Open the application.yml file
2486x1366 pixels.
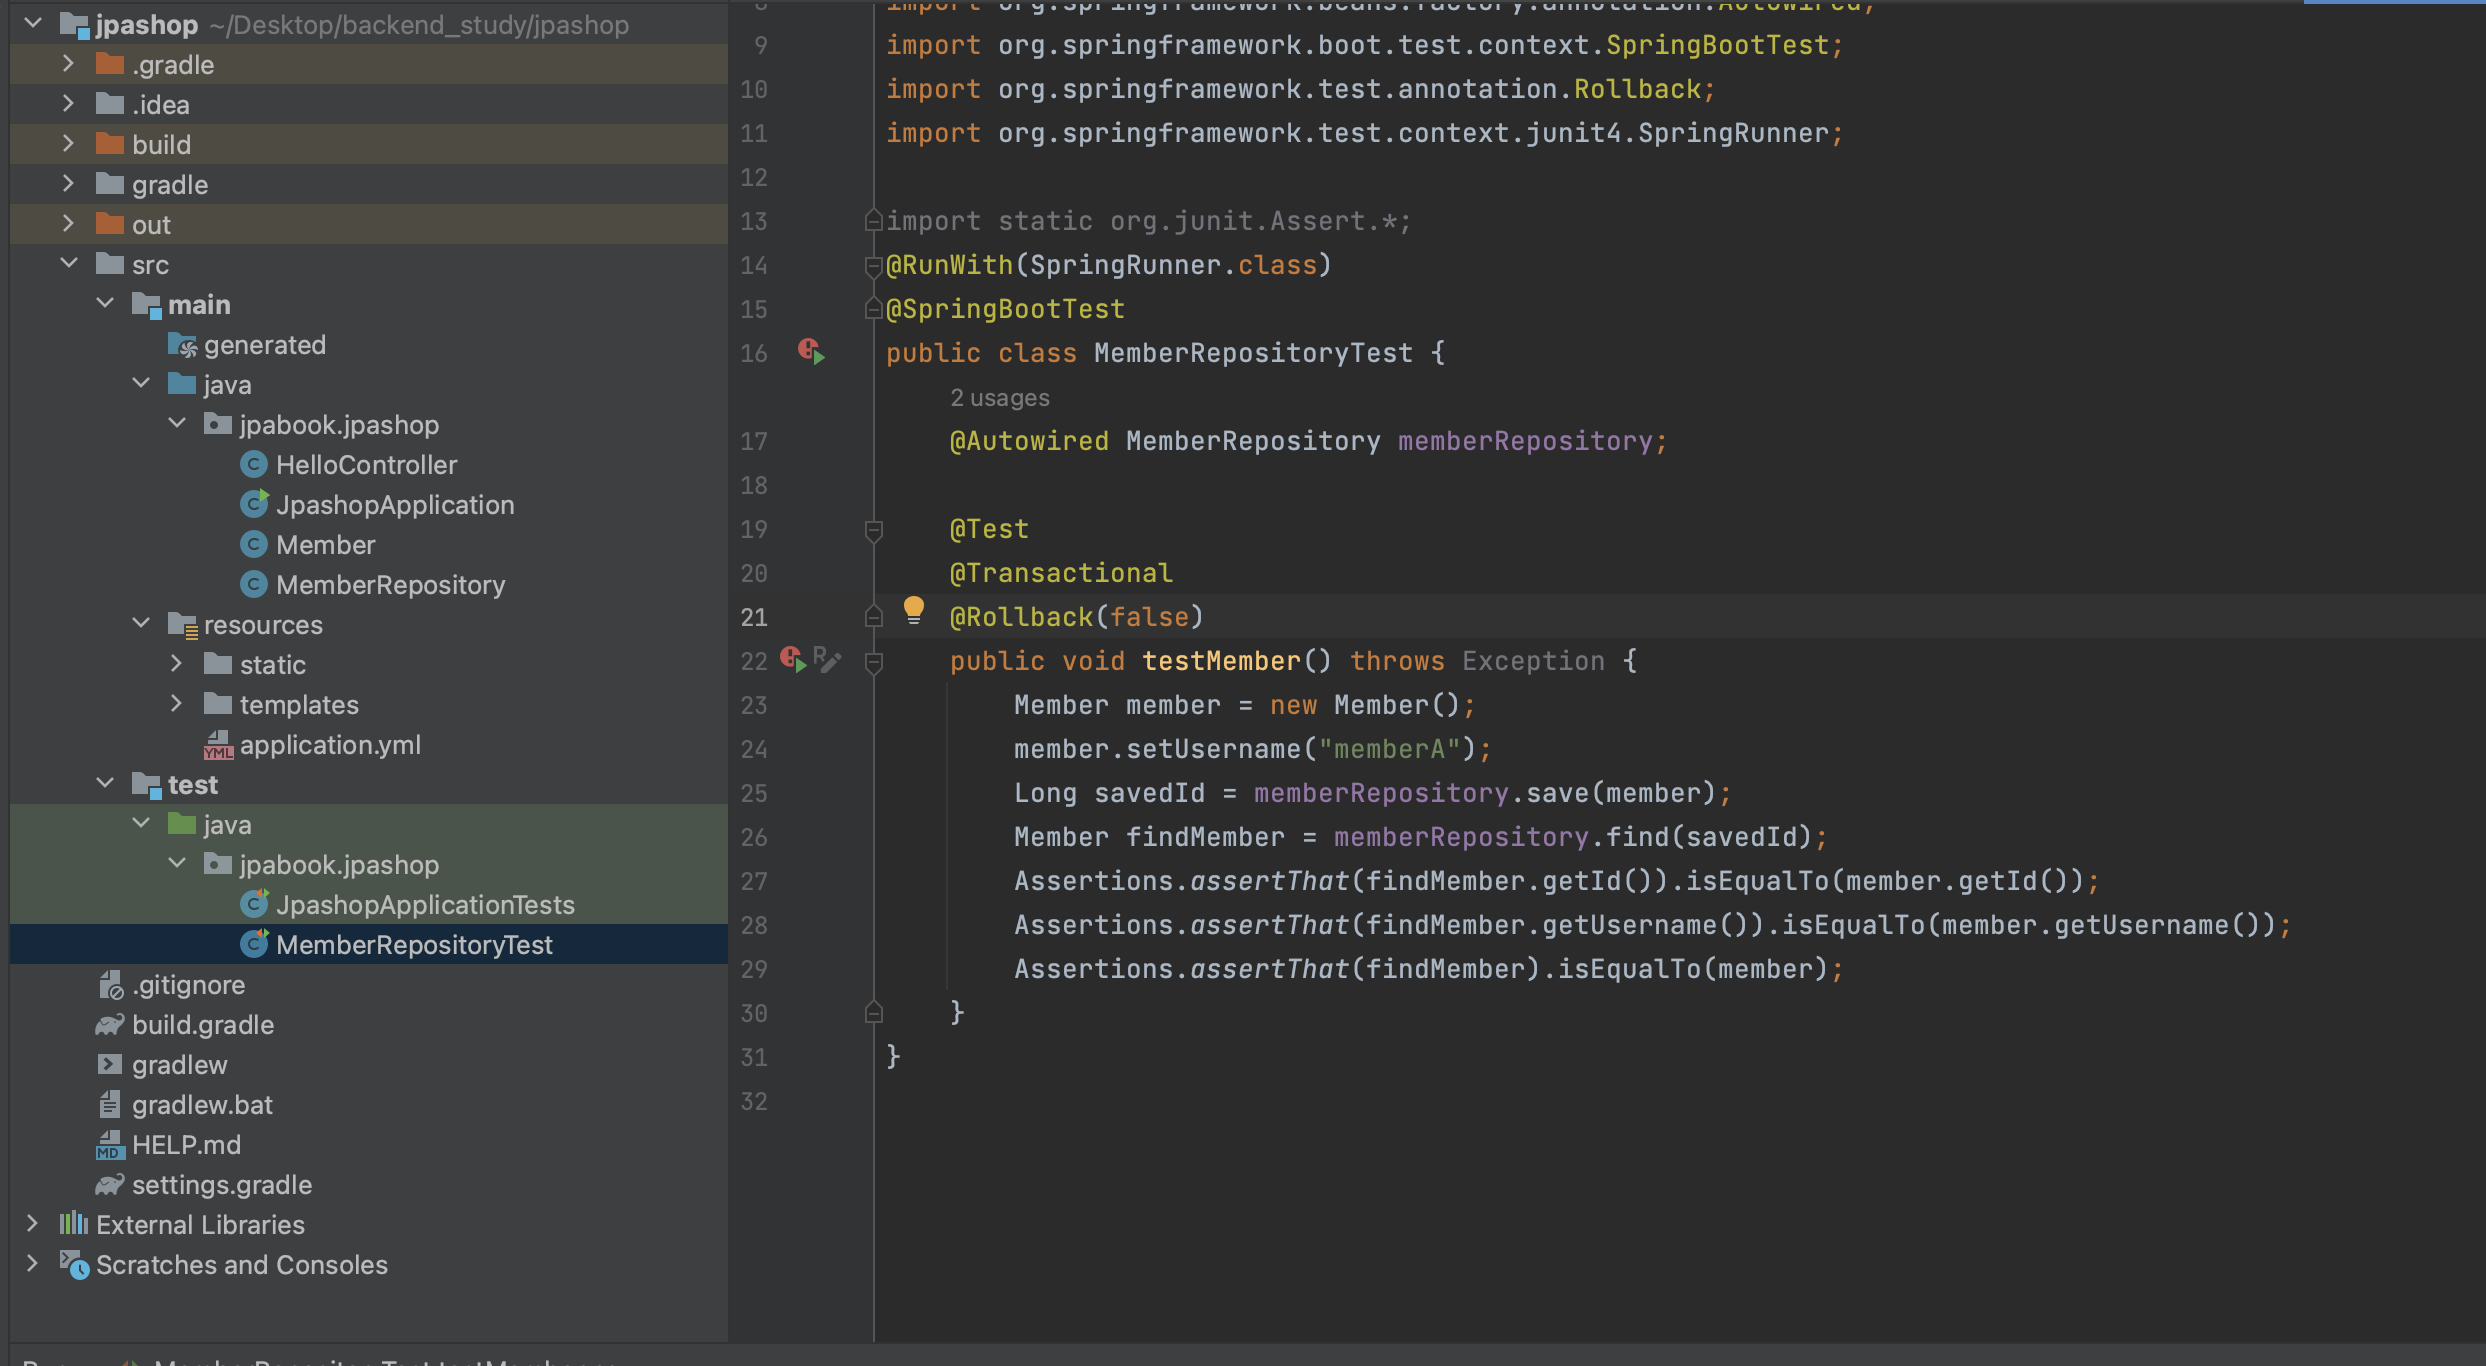pyautogui.click(x=329, y=745)
